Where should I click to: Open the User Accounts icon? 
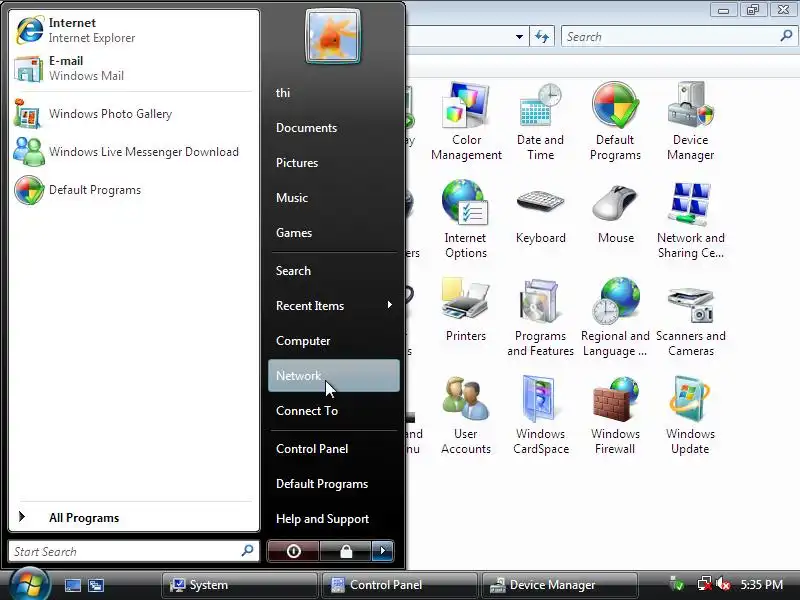tap(465, 415)
